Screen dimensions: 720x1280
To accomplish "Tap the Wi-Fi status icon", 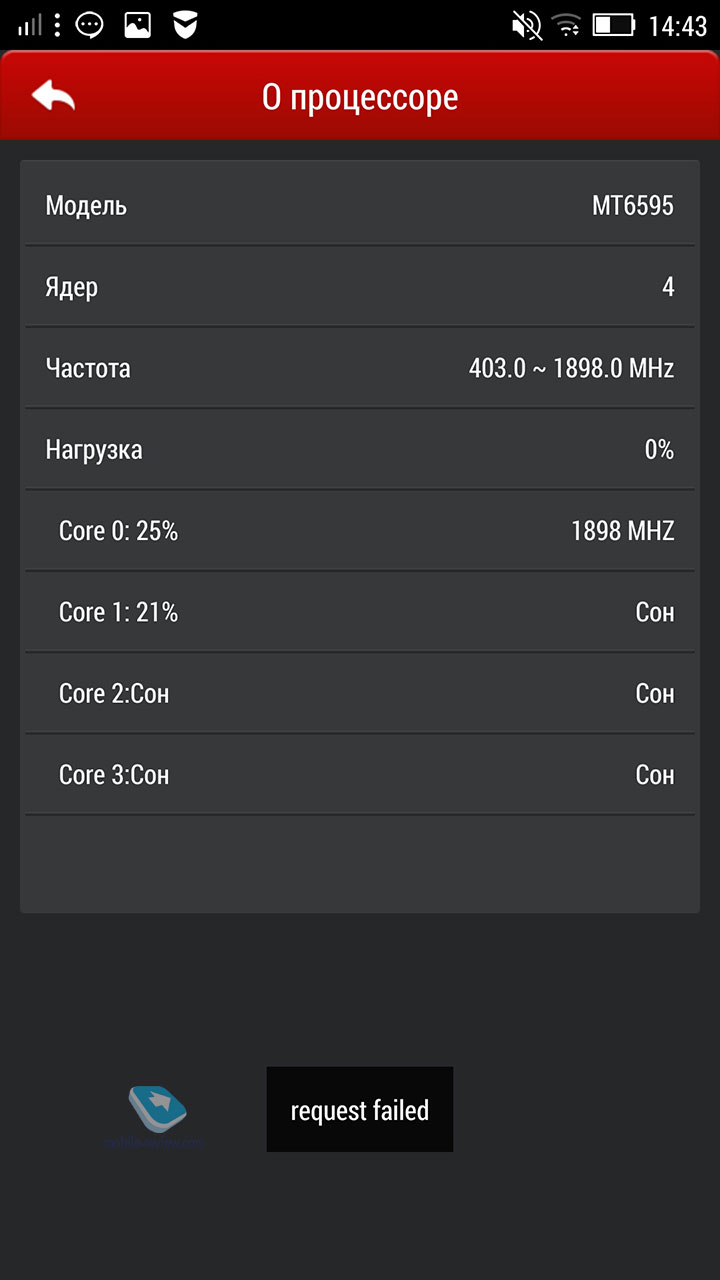I will click(x=567, y=25).
